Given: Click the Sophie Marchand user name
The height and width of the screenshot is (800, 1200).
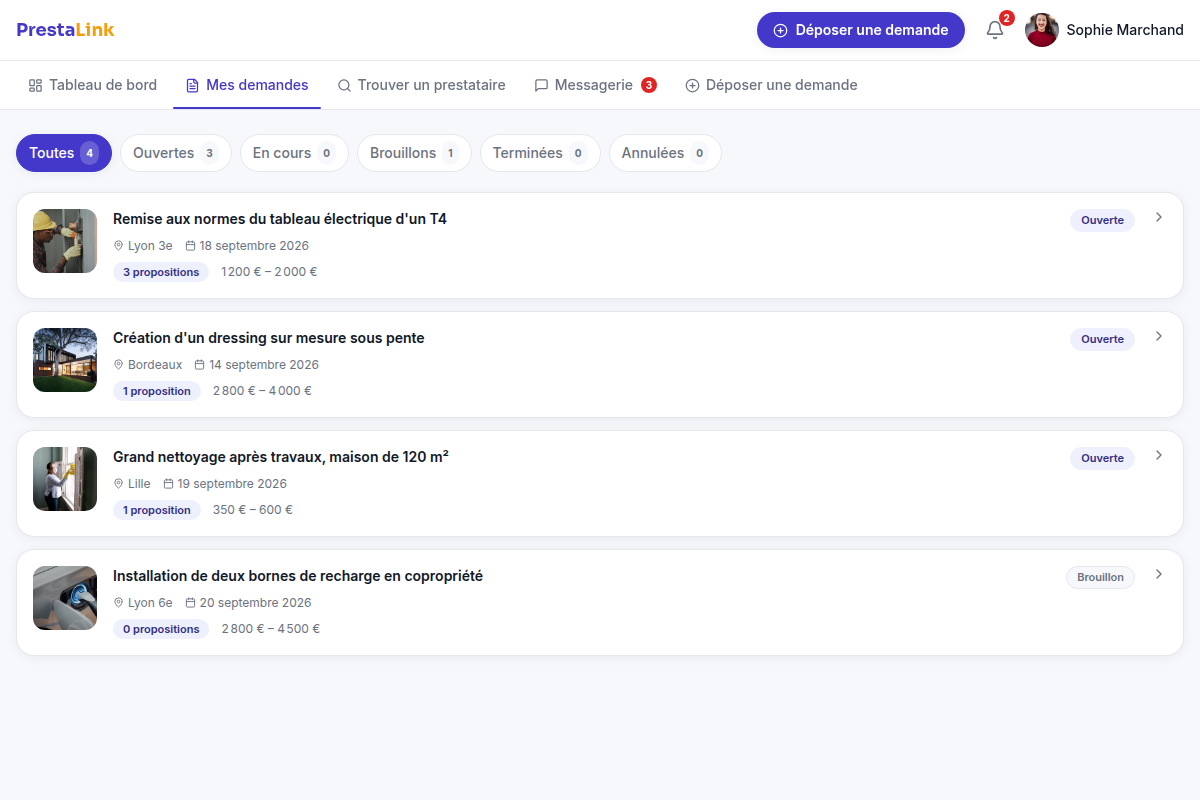Looking at the screenshot, I should click(x=1125, y=30).
